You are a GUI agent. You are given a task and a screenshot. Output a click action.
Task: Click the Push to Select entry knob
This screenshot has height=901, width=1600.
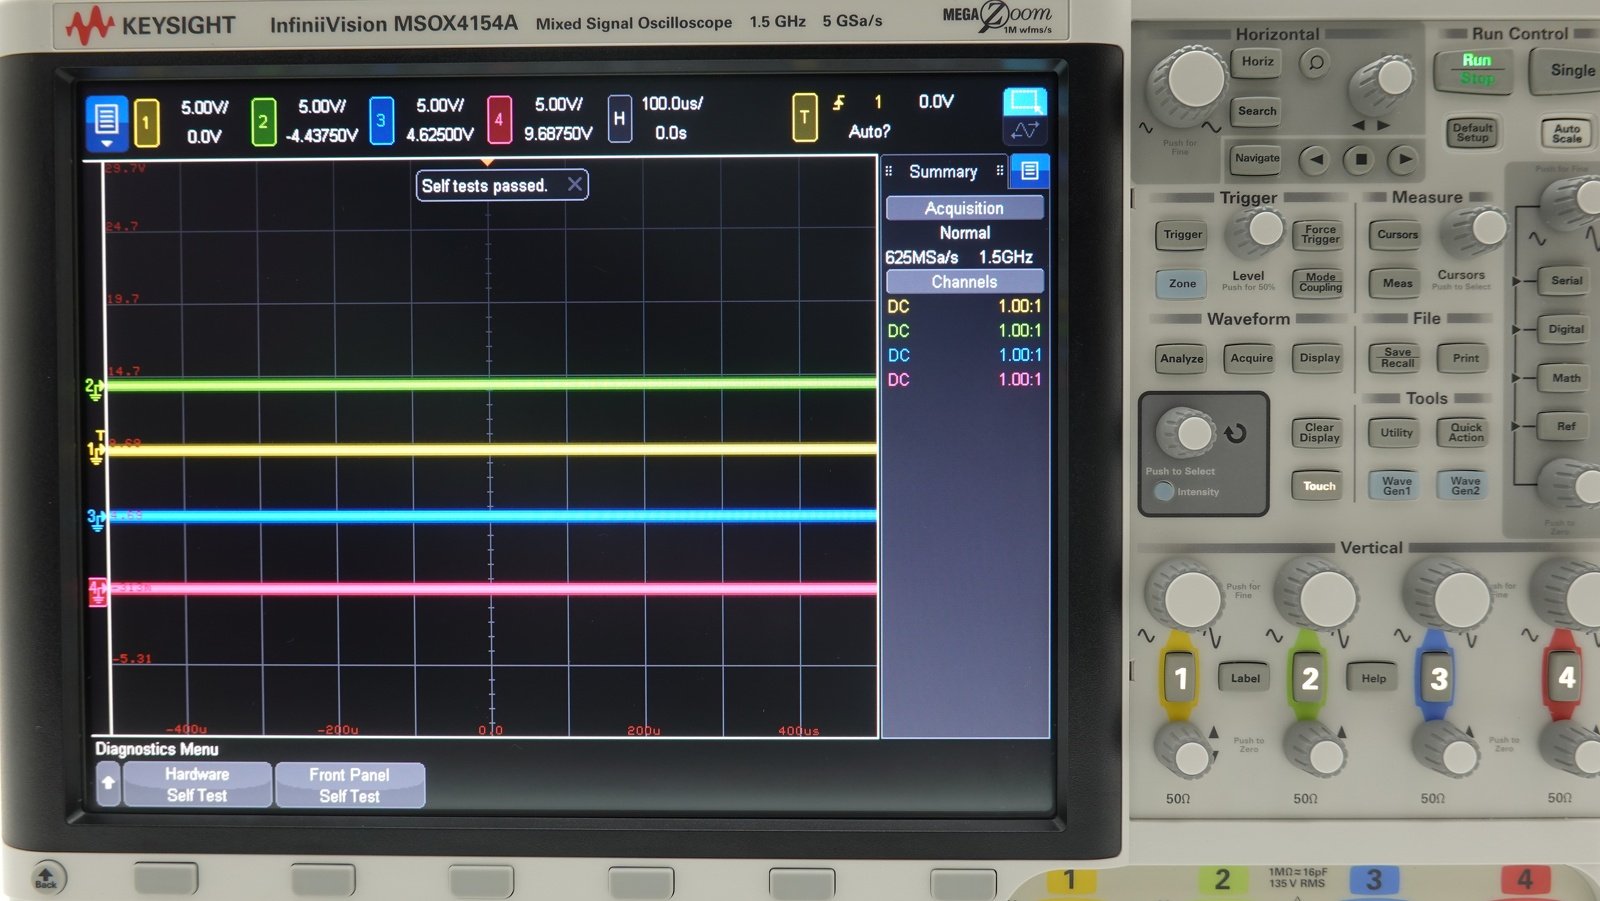1187,432
